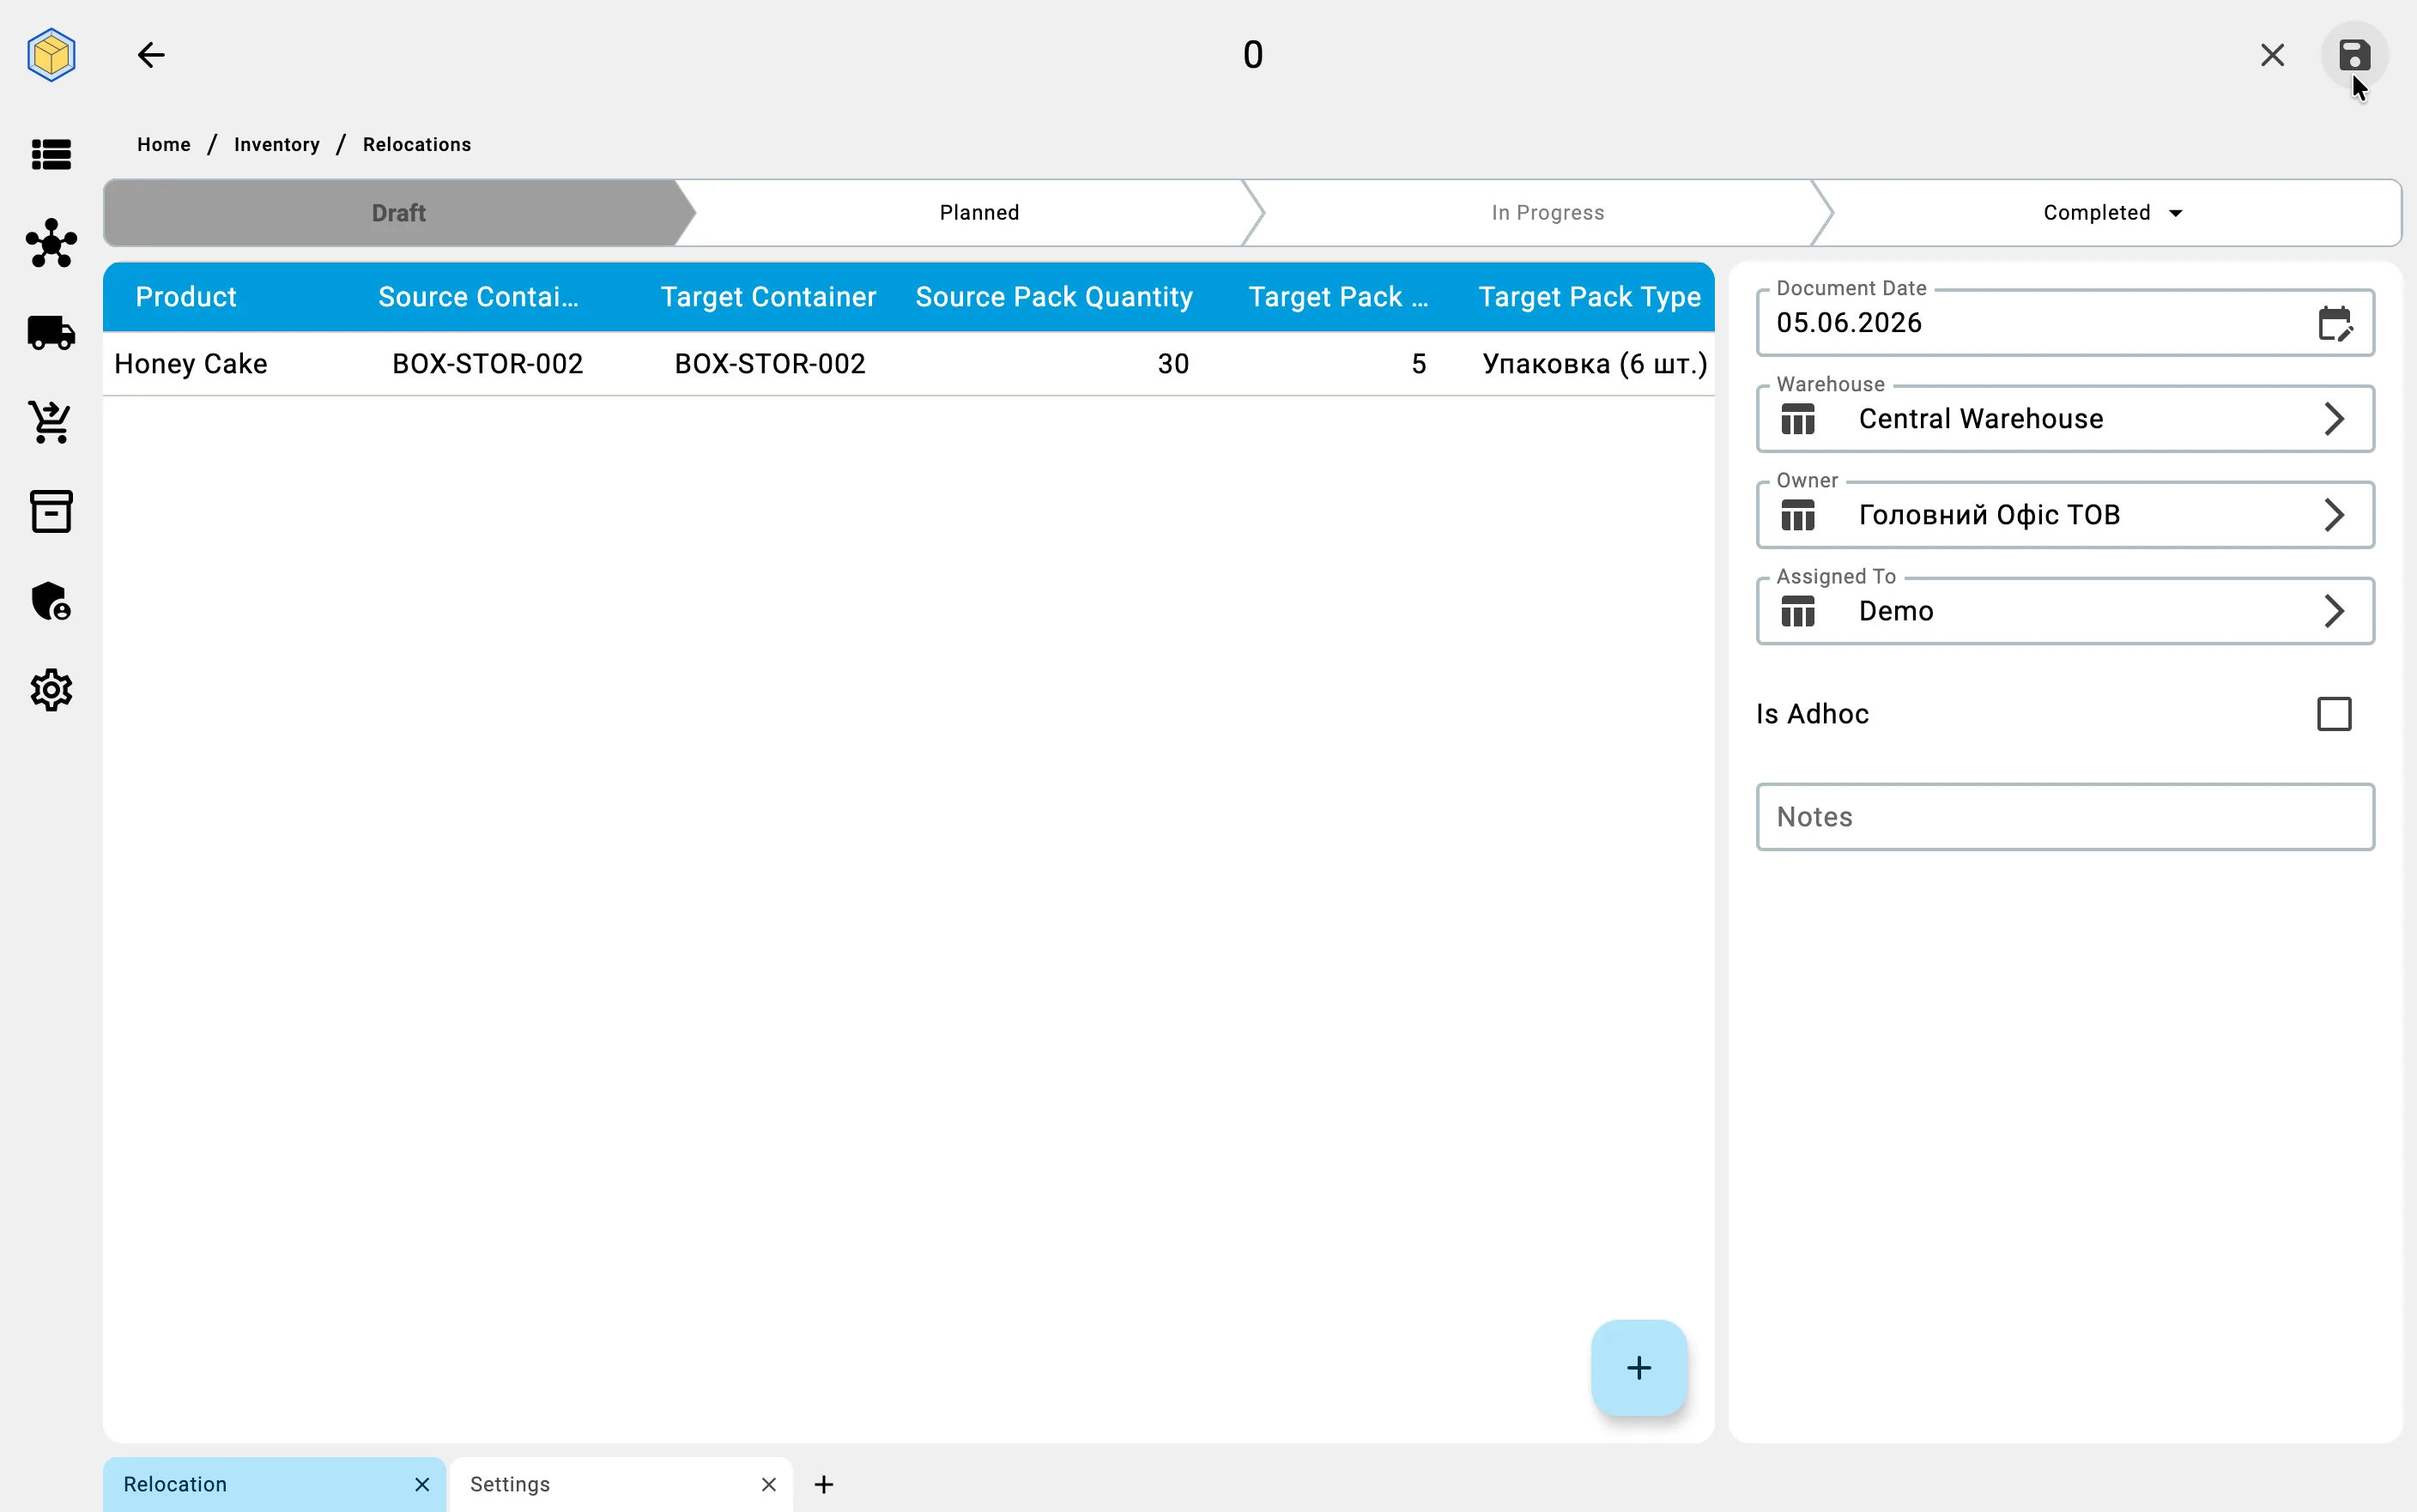The width and height of the screenshot is (2417, 1512).
Task: Open the security shield sidebar icon
Action: (51, 601)
